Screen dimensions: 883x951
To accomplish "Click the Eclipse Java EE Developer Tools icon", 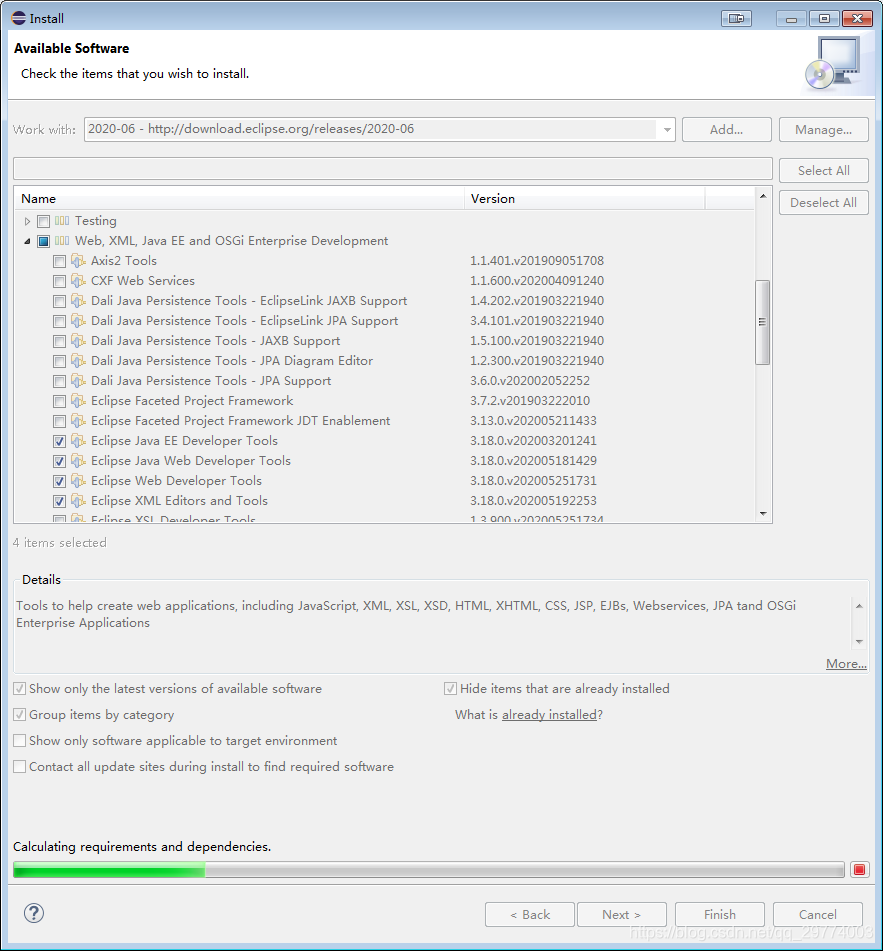I will (78, 441).
